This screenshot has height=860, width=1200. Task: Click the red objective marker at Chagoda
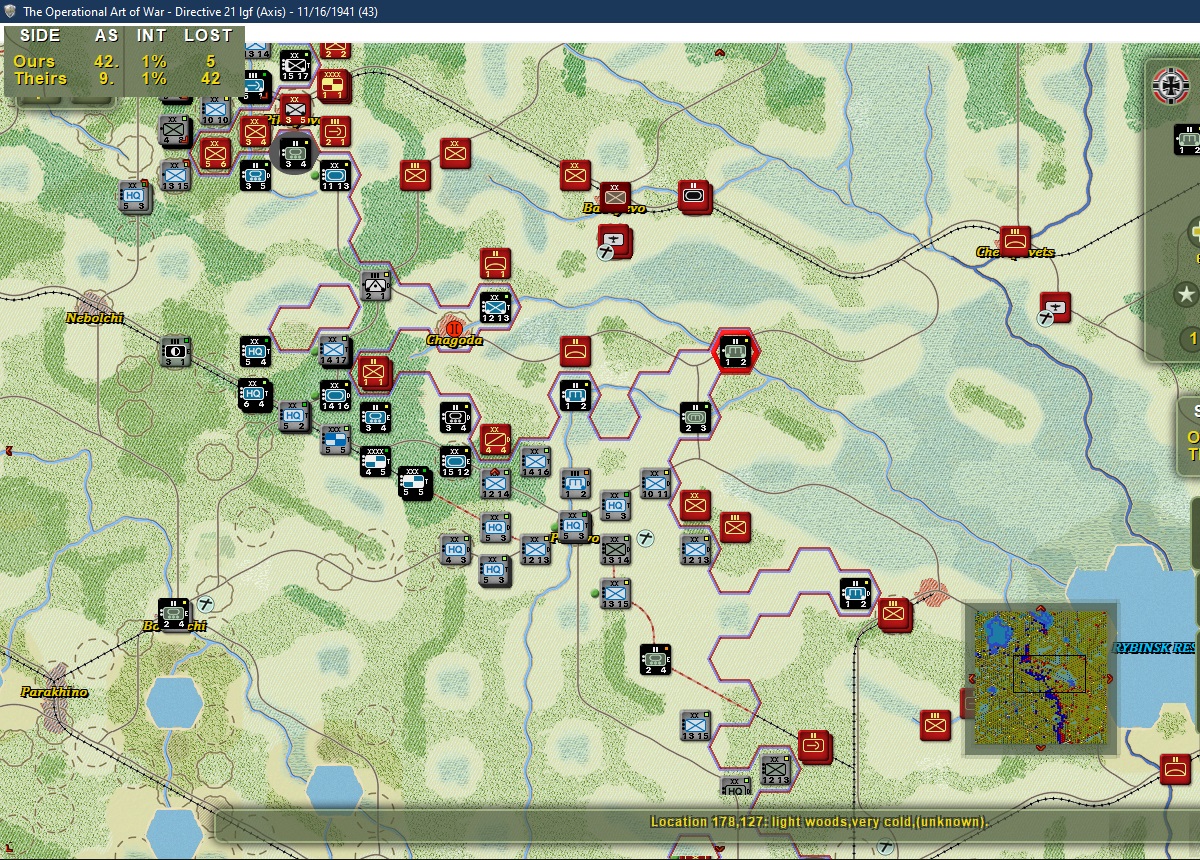point(455,326)
